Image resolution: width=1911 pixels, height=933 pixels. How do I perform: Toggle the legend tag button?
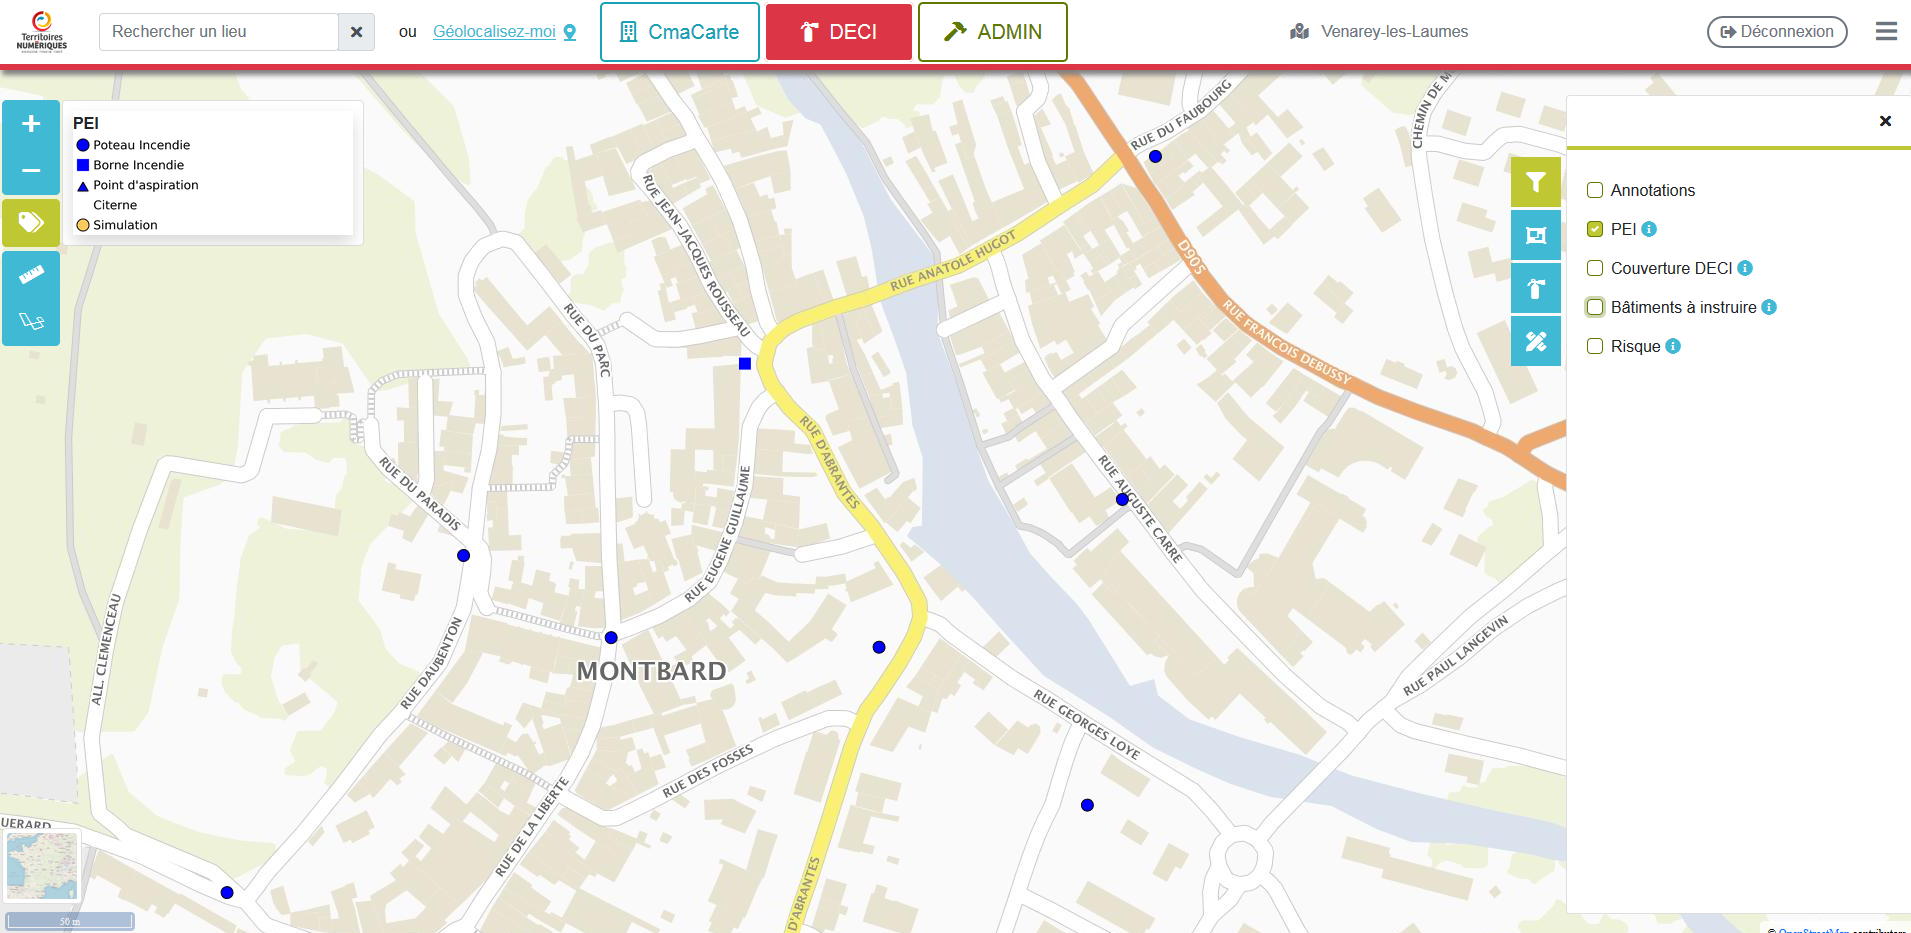coord(31,222)
